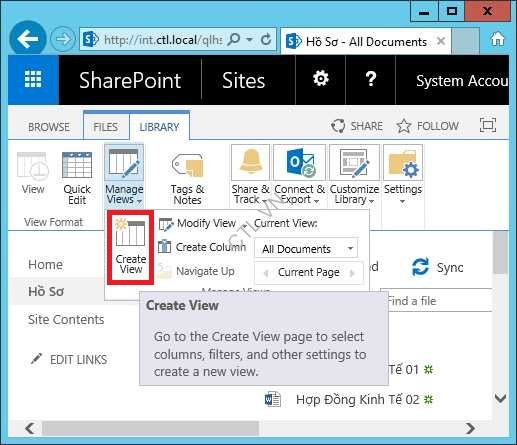Expand the Connect & Export group
This screenshot has height=445, width=517.
(299, 175)
